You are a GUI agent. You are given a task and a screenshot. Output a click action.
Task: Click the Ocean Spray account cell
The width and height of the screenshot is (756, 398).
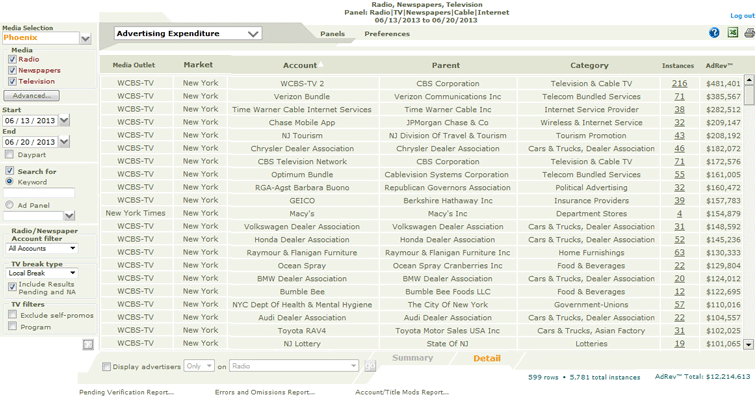(302, 266)
